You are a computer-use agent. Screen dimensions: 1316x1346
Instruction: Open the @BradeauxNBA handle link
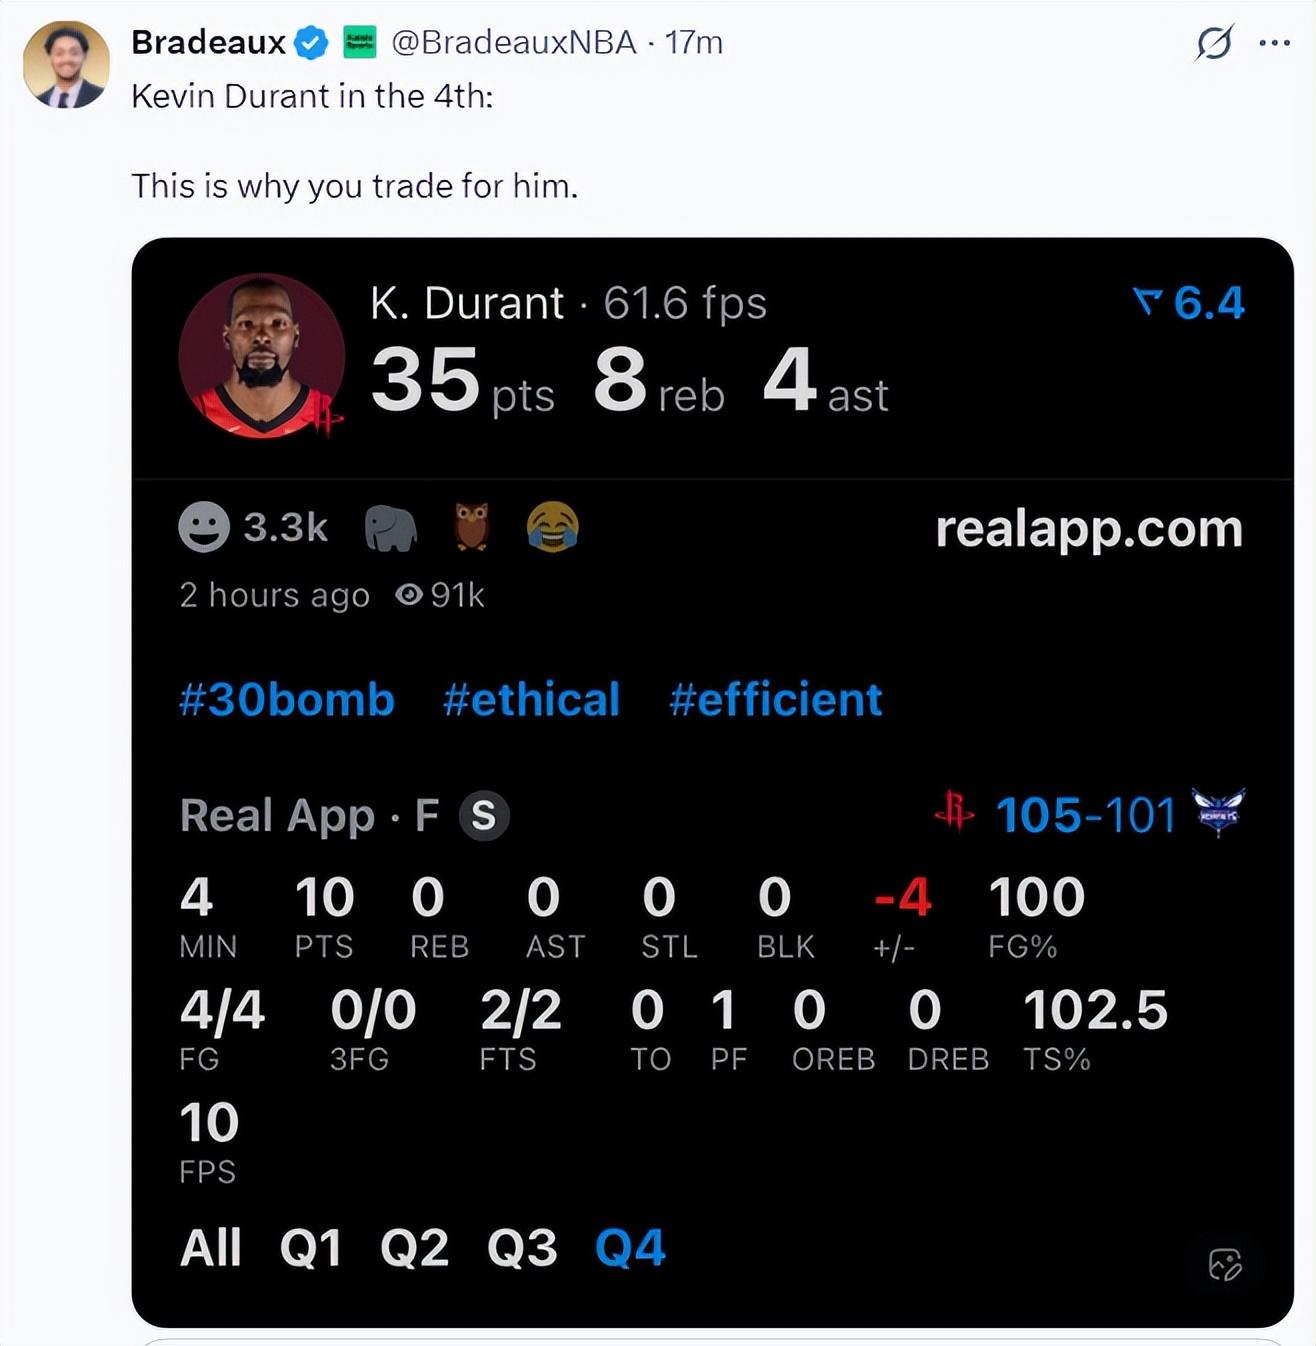pyautogui.click(x=513, y=43)
